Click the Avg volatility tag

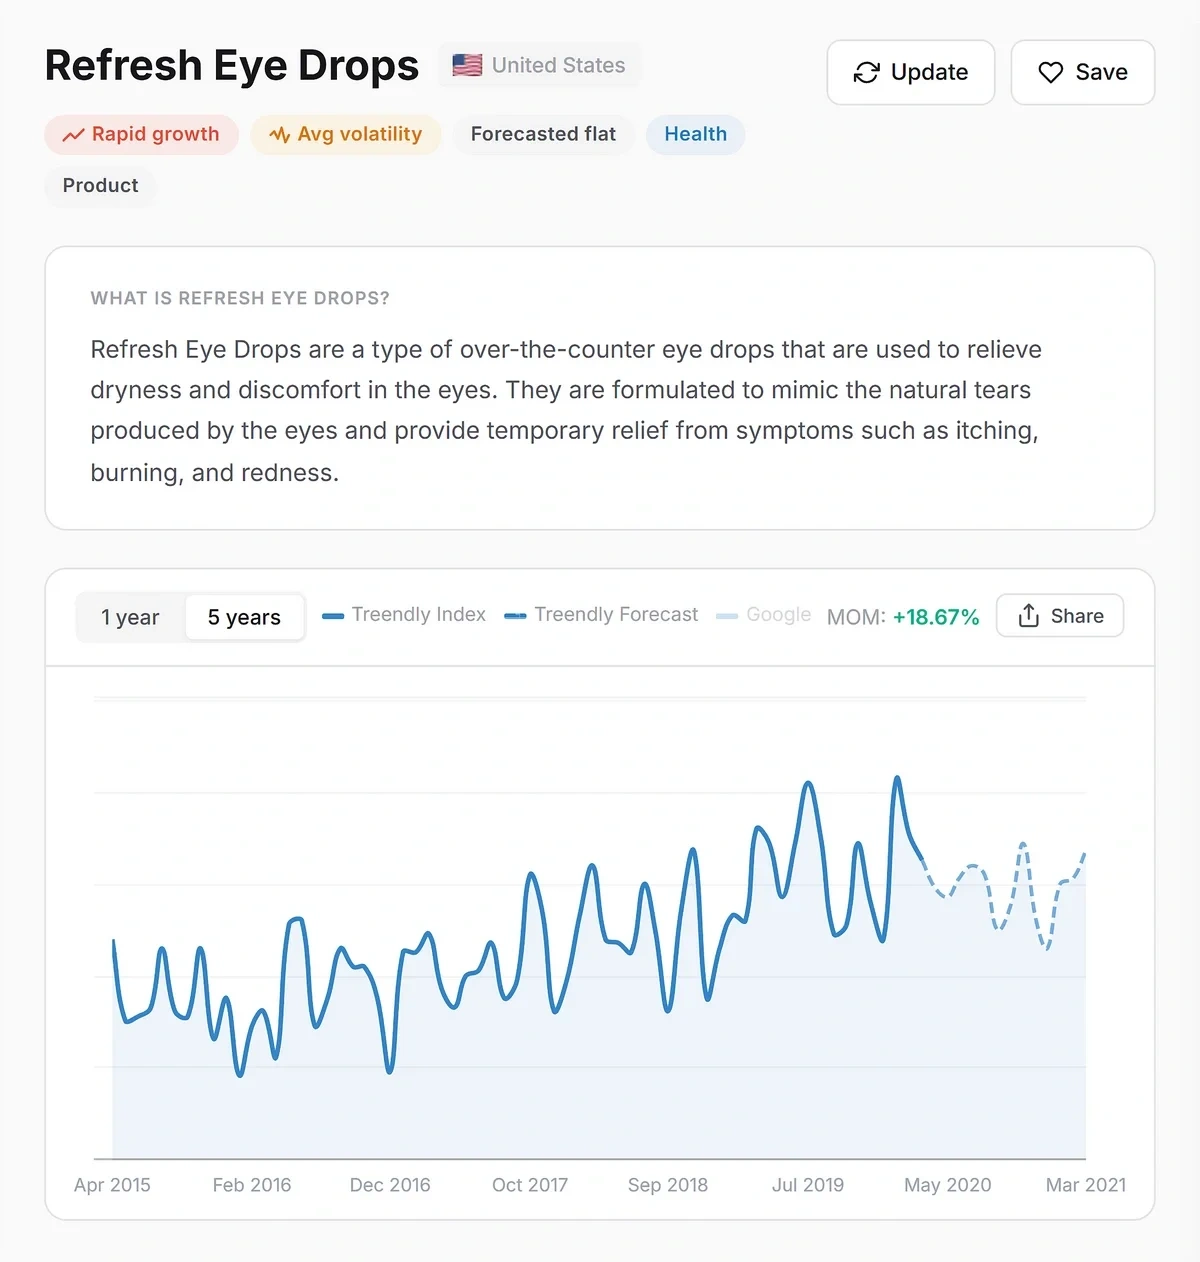tap(346, 134)
